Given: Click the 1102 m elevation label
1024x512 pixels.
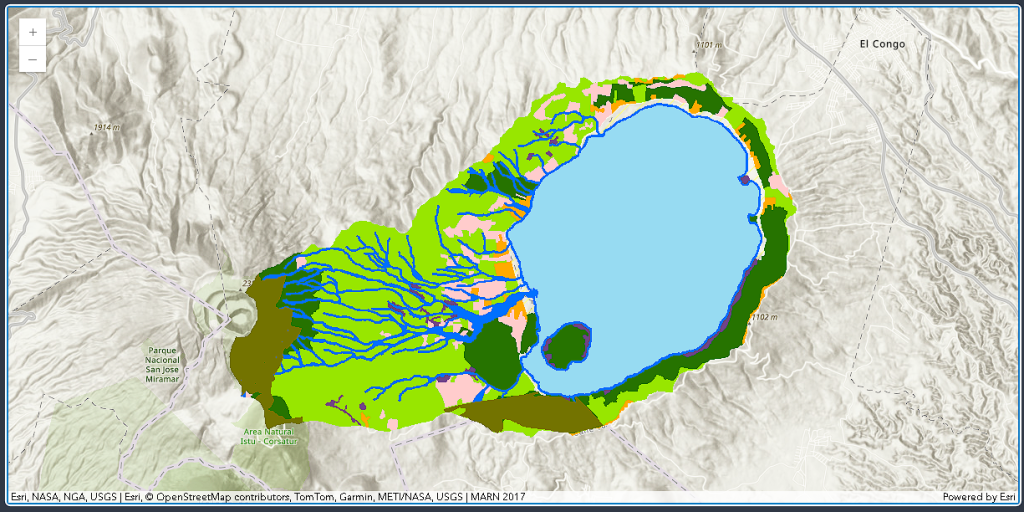Looking at the screenshot, I should 763,317.
